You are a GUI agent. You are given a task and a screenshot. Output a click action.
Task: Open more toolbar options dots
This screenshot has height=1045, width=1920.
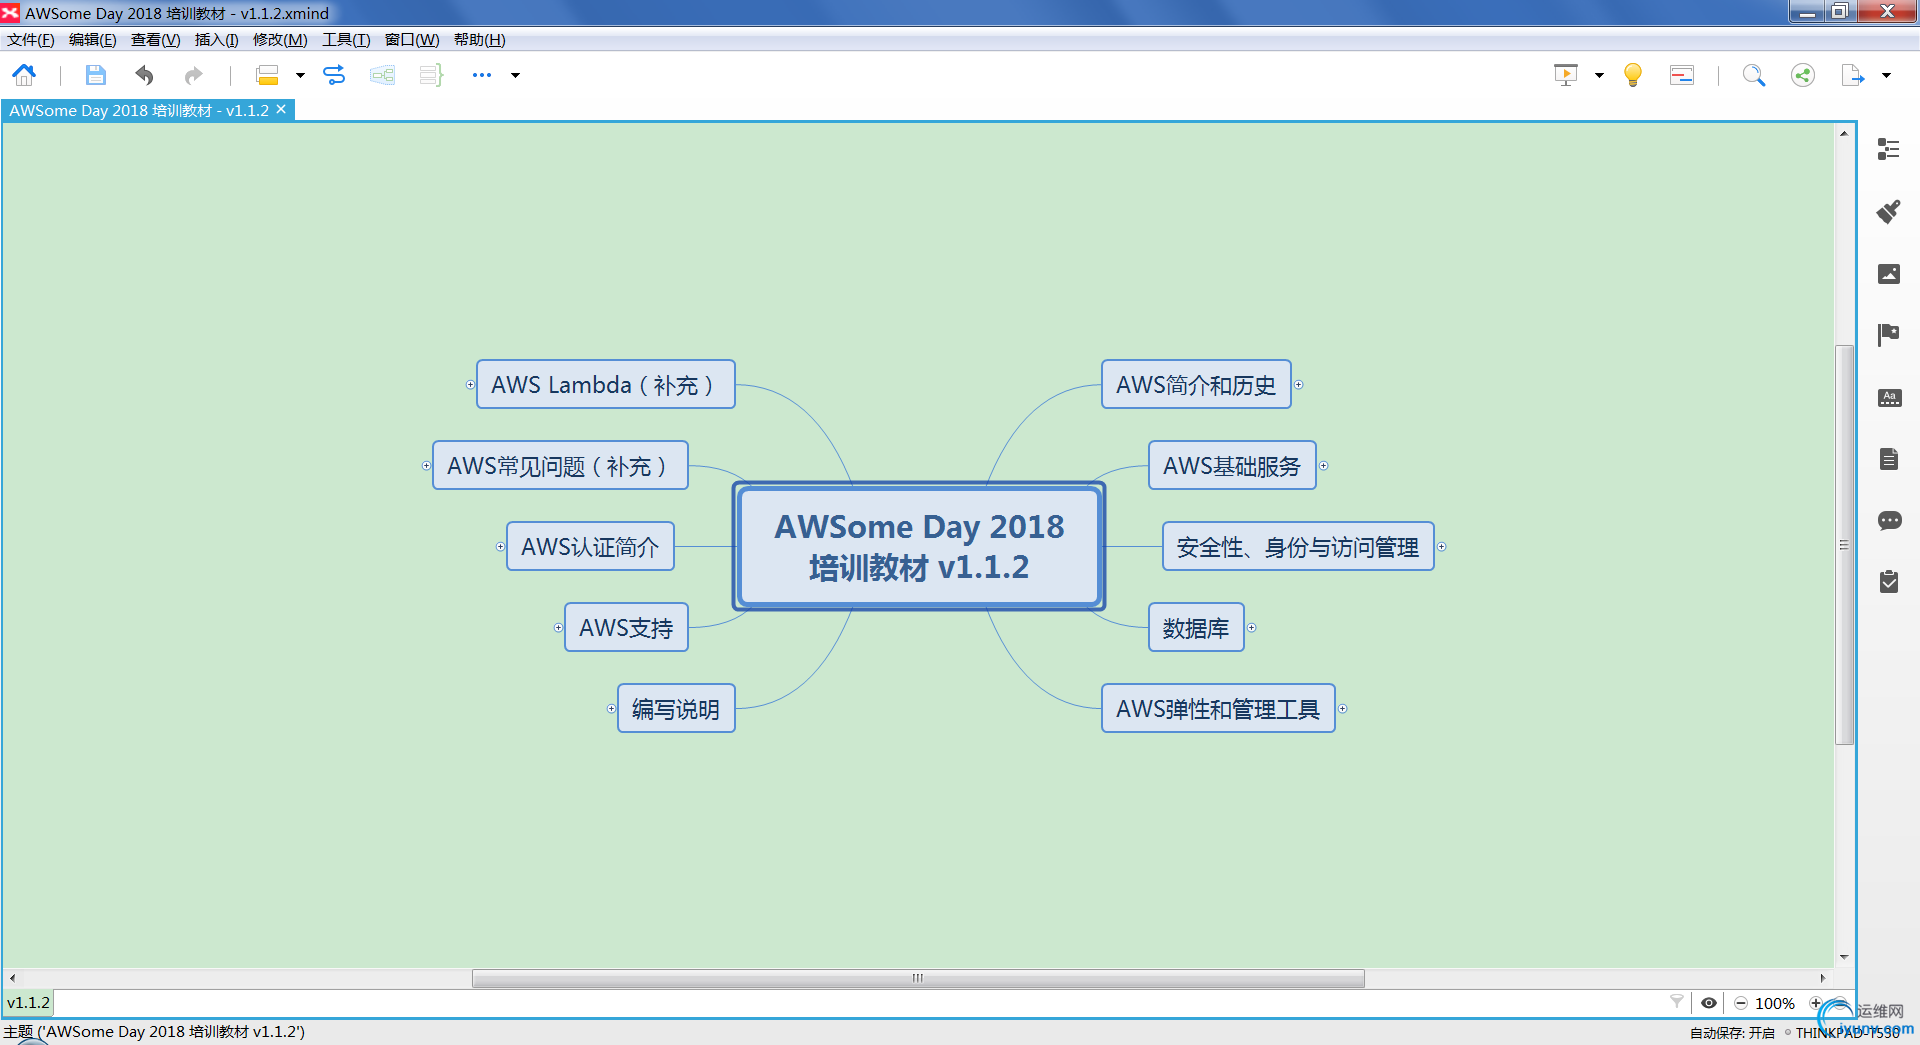pos(482,75)
